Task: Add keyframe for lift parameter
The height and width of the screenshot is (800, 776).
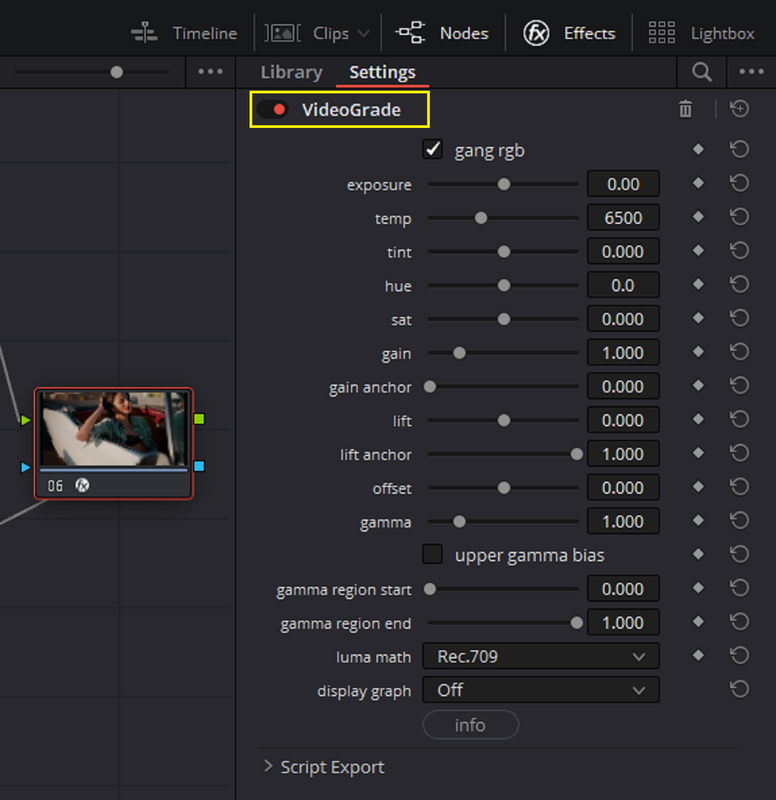Action: (698, 419)
